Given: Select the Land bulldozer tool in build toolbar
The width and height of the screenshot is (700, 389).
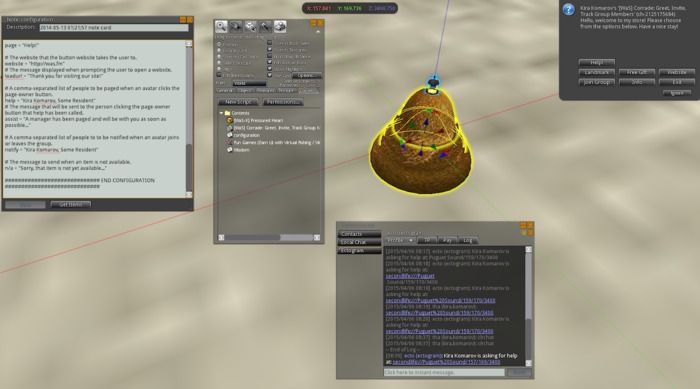Looking at the screenshot, I should pyautogui.click(x=280, y=26).
